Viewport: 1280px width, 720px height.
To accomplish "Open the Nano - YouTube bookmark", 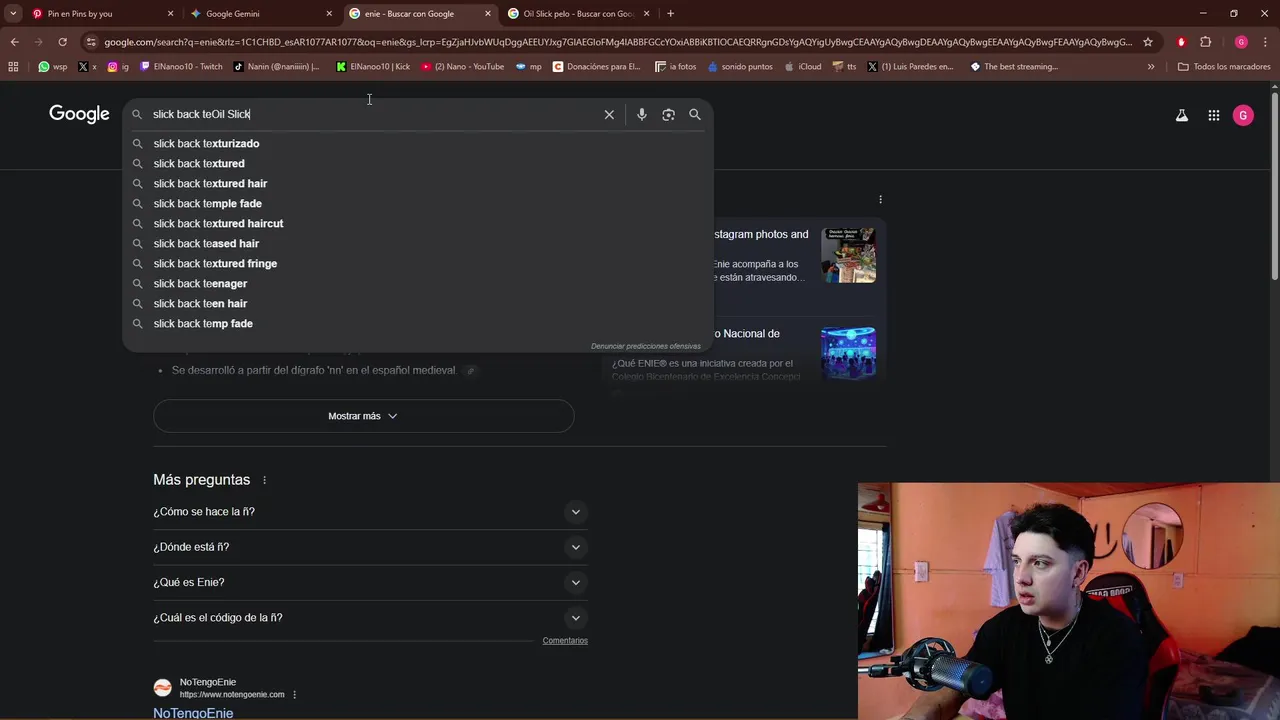I will pyautogui.click(x=462, y=67).
